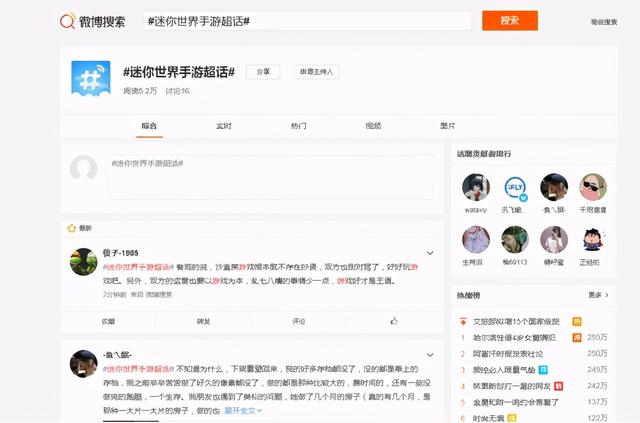Switch to the 图片 tab

point(448,126)
